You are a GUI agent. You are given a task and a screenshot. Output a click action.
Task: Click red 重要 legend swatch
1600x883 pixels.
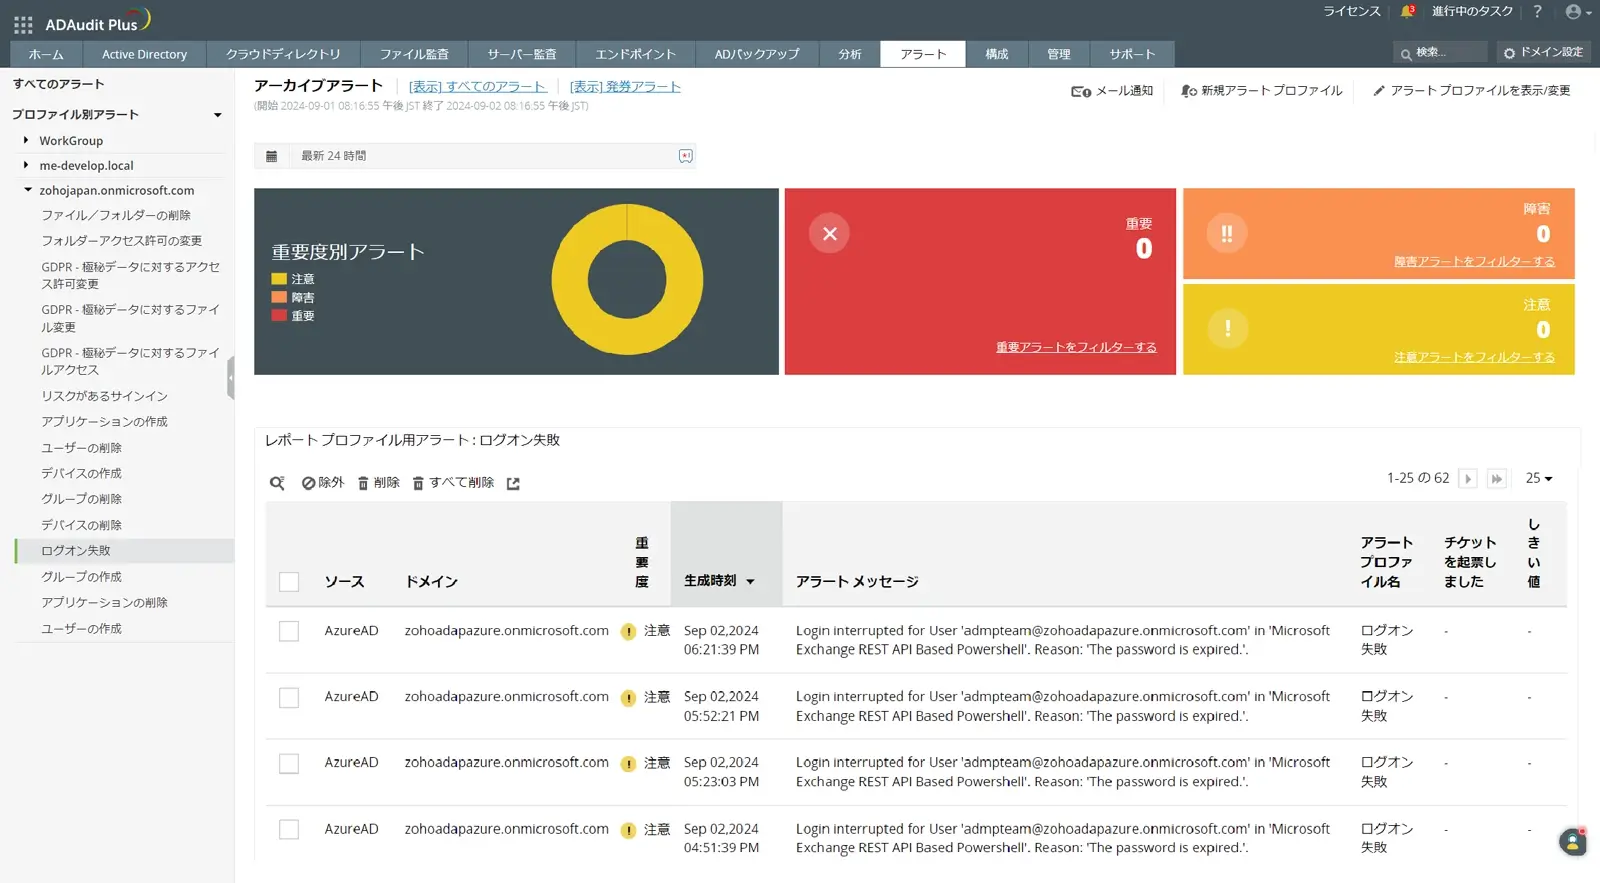click(x=279, y=315)
